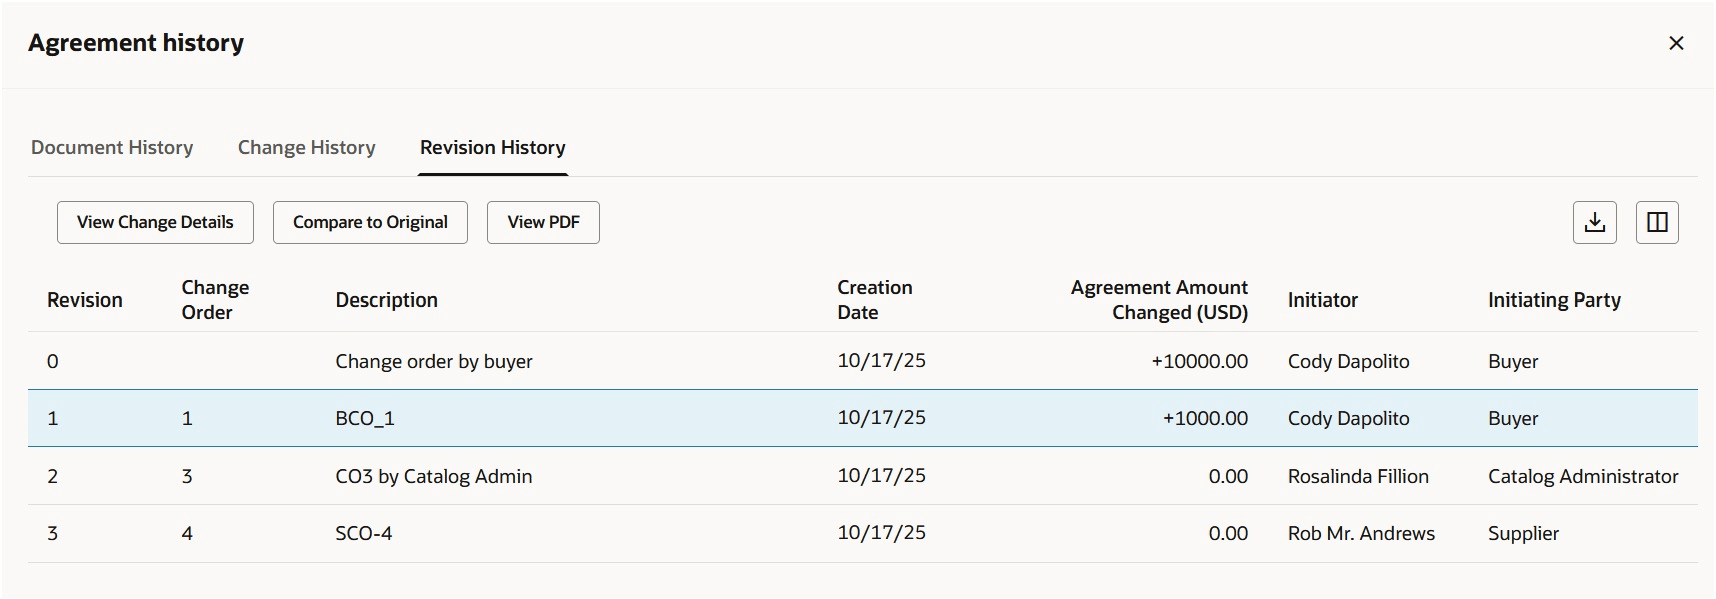Click the download export icon
Viewport: 1716px width, 599px height.
click(x=1594, y=222)
